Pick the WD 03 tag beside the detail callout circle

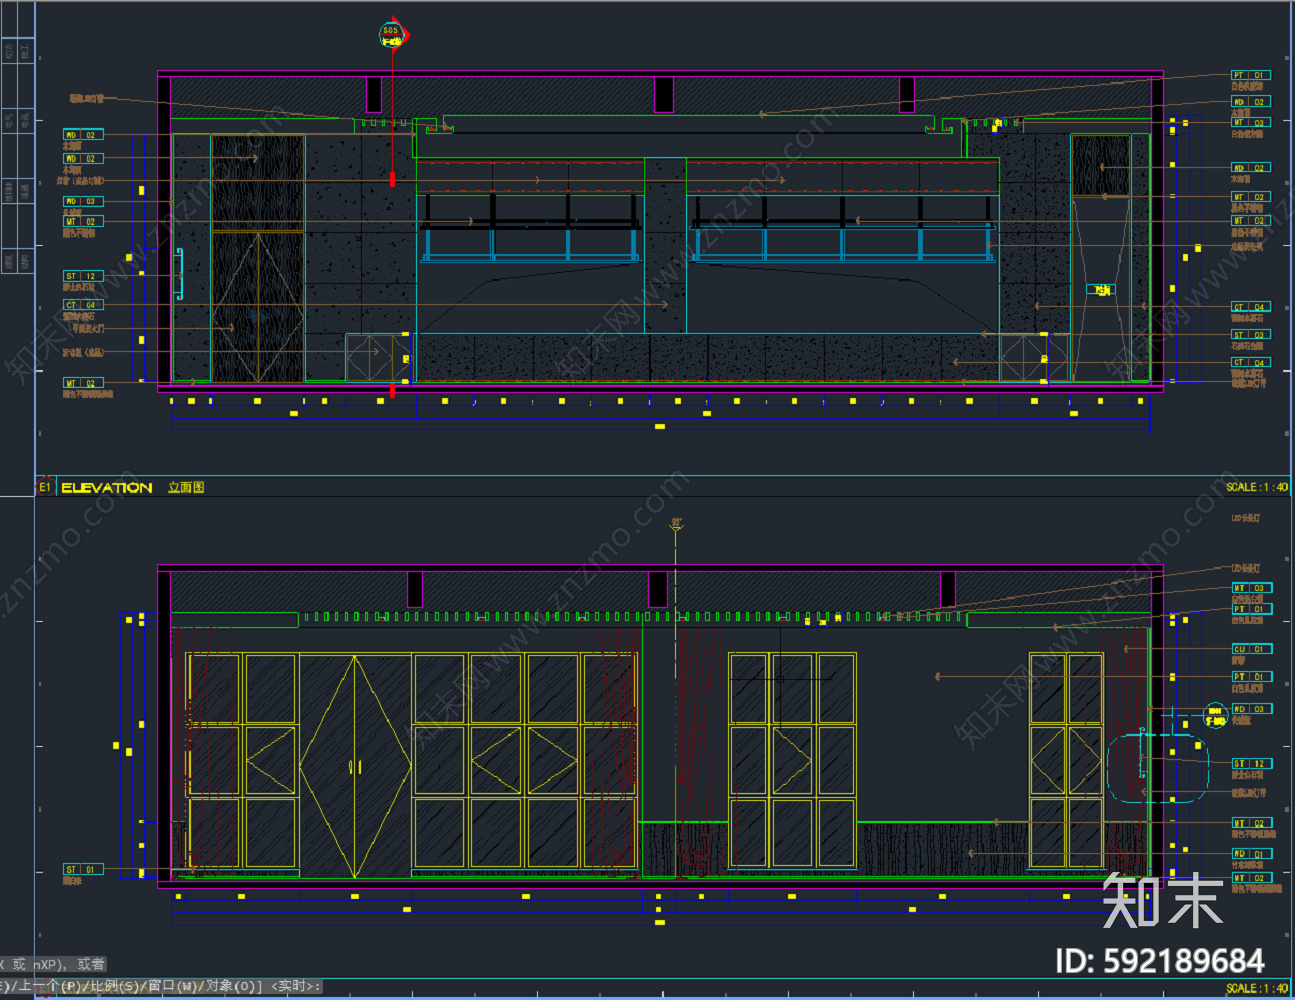point(1250,709)
